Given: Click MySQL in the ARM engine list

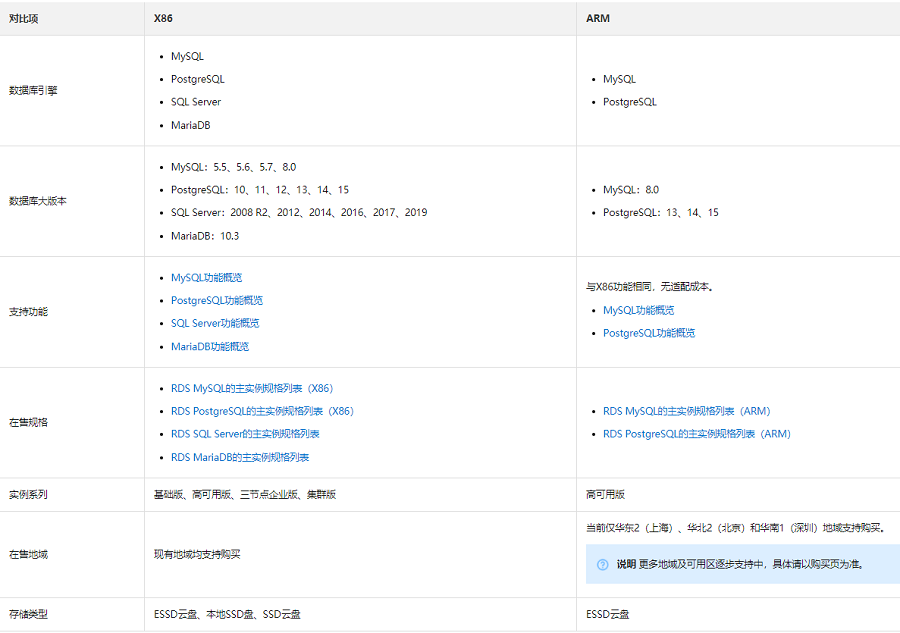Looking at the screenshot, I should point(619,79).
